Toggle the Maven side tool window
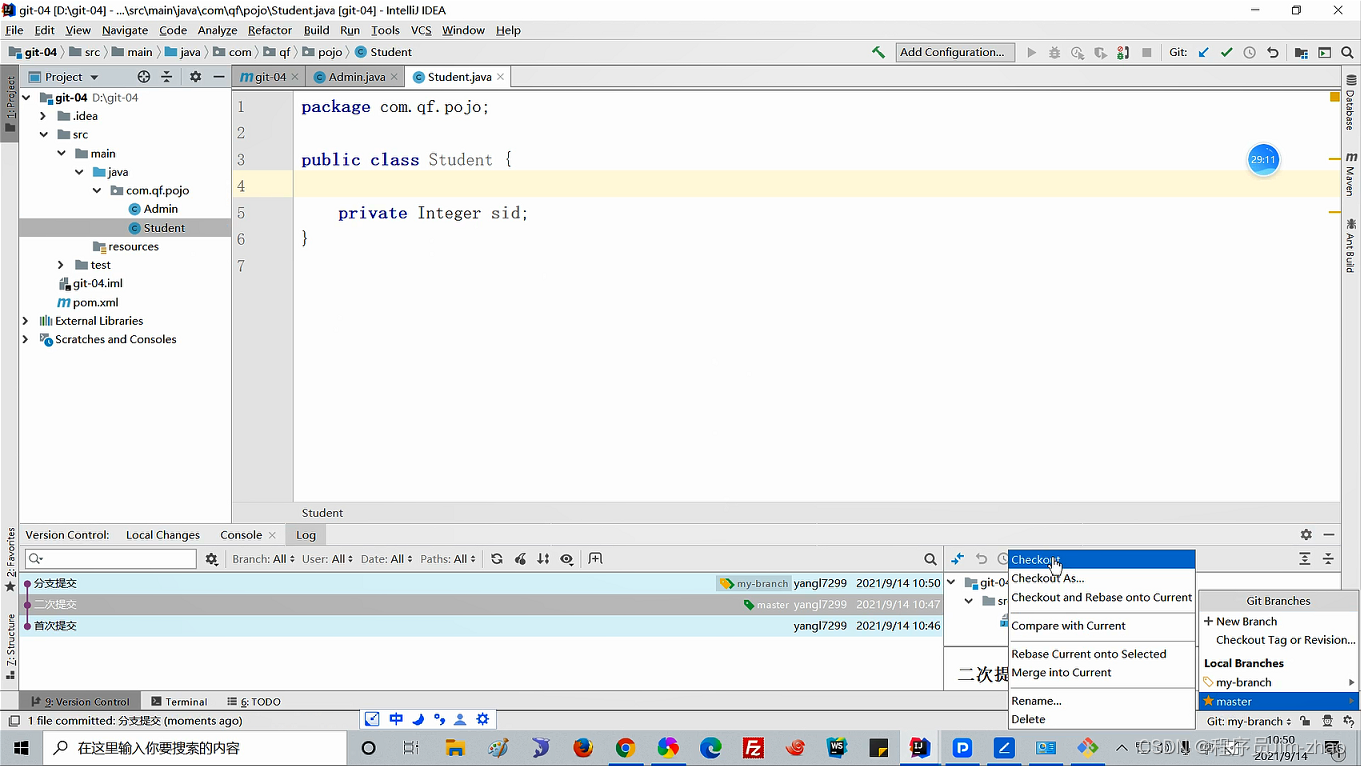This screenshot has width=1361, height=766. [1350, 174]
